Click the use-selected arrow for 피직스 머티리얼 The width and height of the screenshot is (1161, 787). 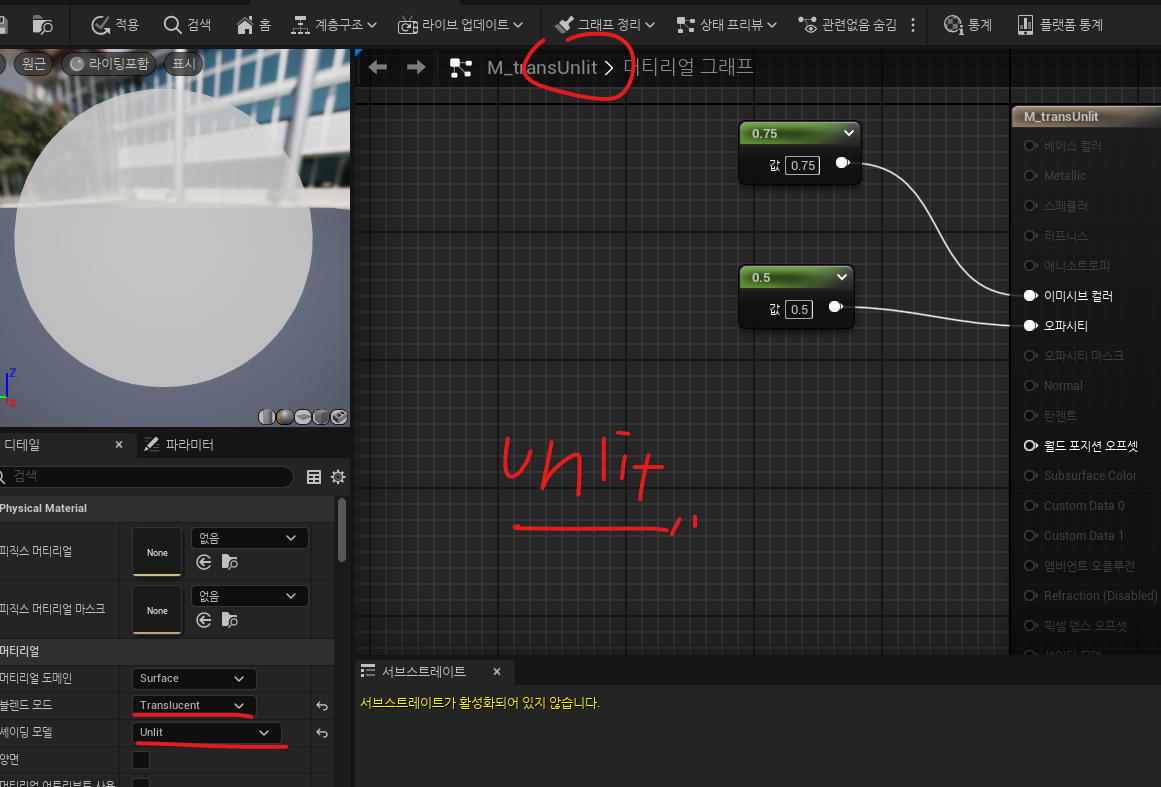(x=204, y=563)
